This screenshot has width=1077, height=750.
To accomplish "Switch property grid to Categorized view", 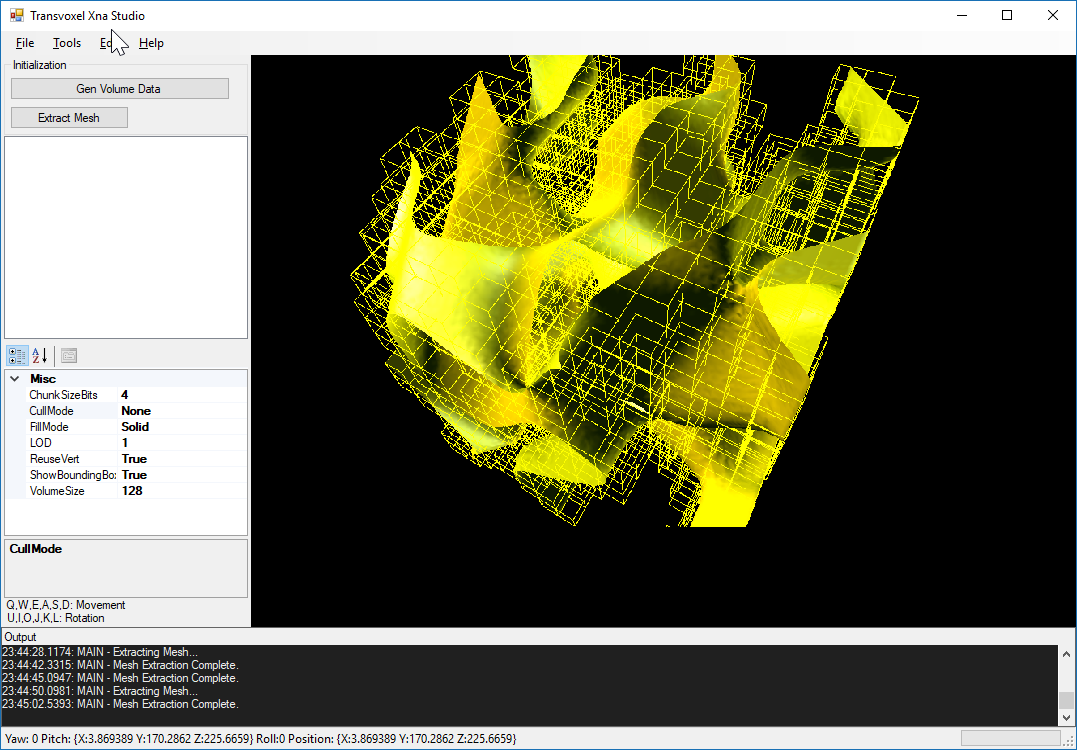I will [x=16, y=355].
